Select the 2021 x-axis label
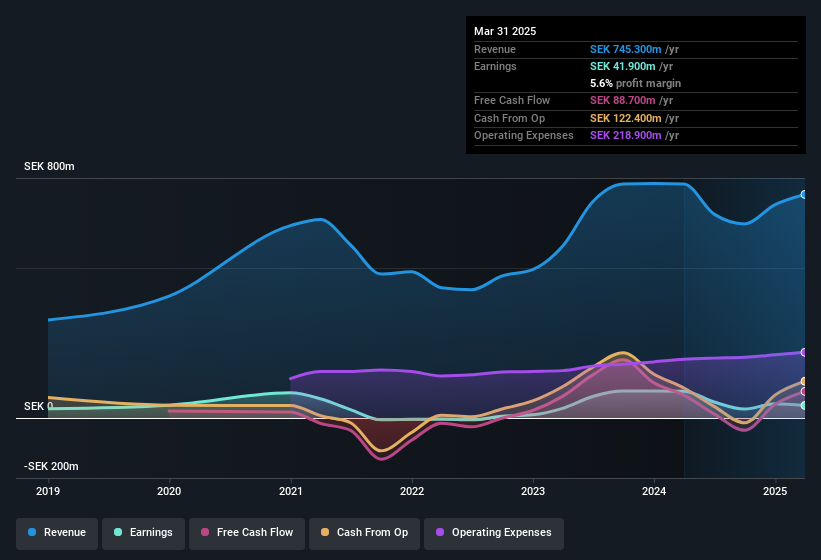821x560 pixels. pos(291,491)
